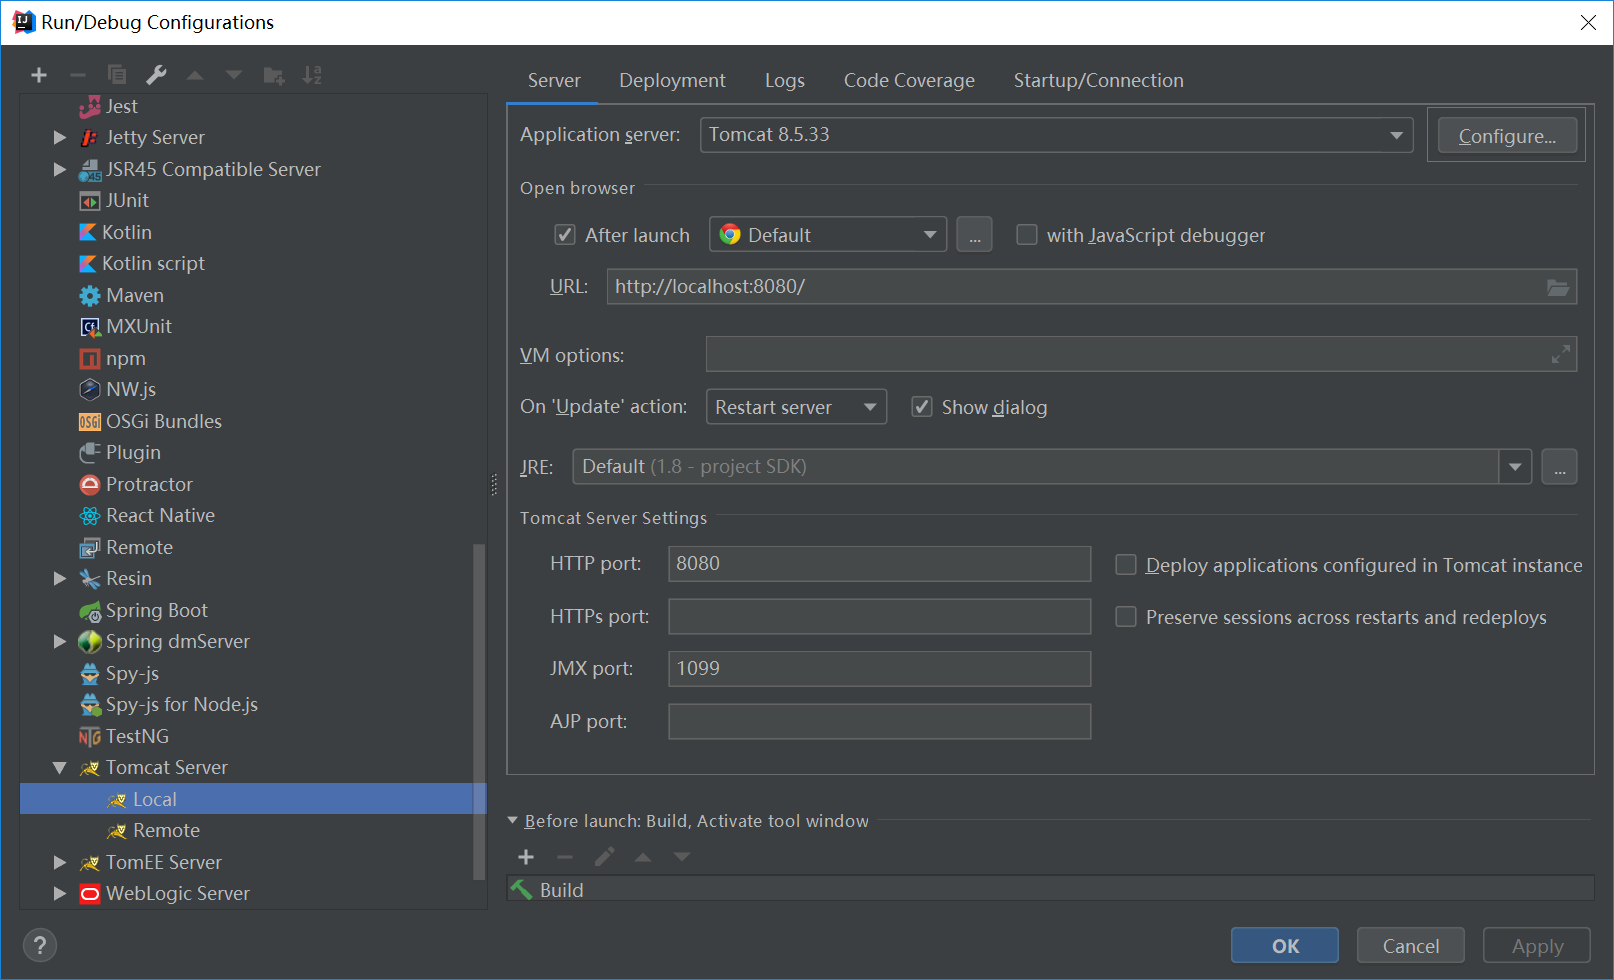Copy configuration using the duplicate icon
Screen dimensions: 1614x980
point(117,75)
